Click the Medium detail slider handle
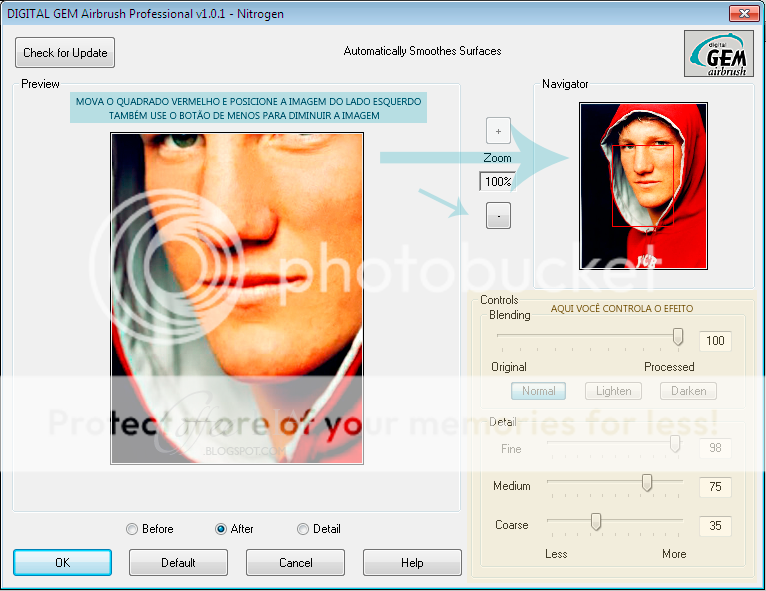The image size is (766, 591). coord(647,484)
